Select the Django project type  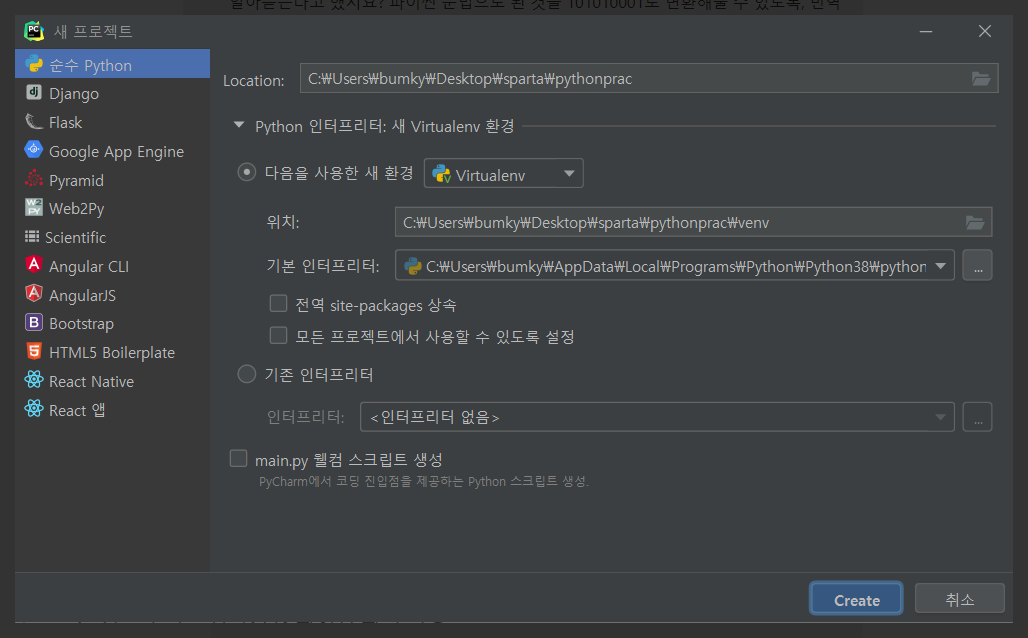112,93
